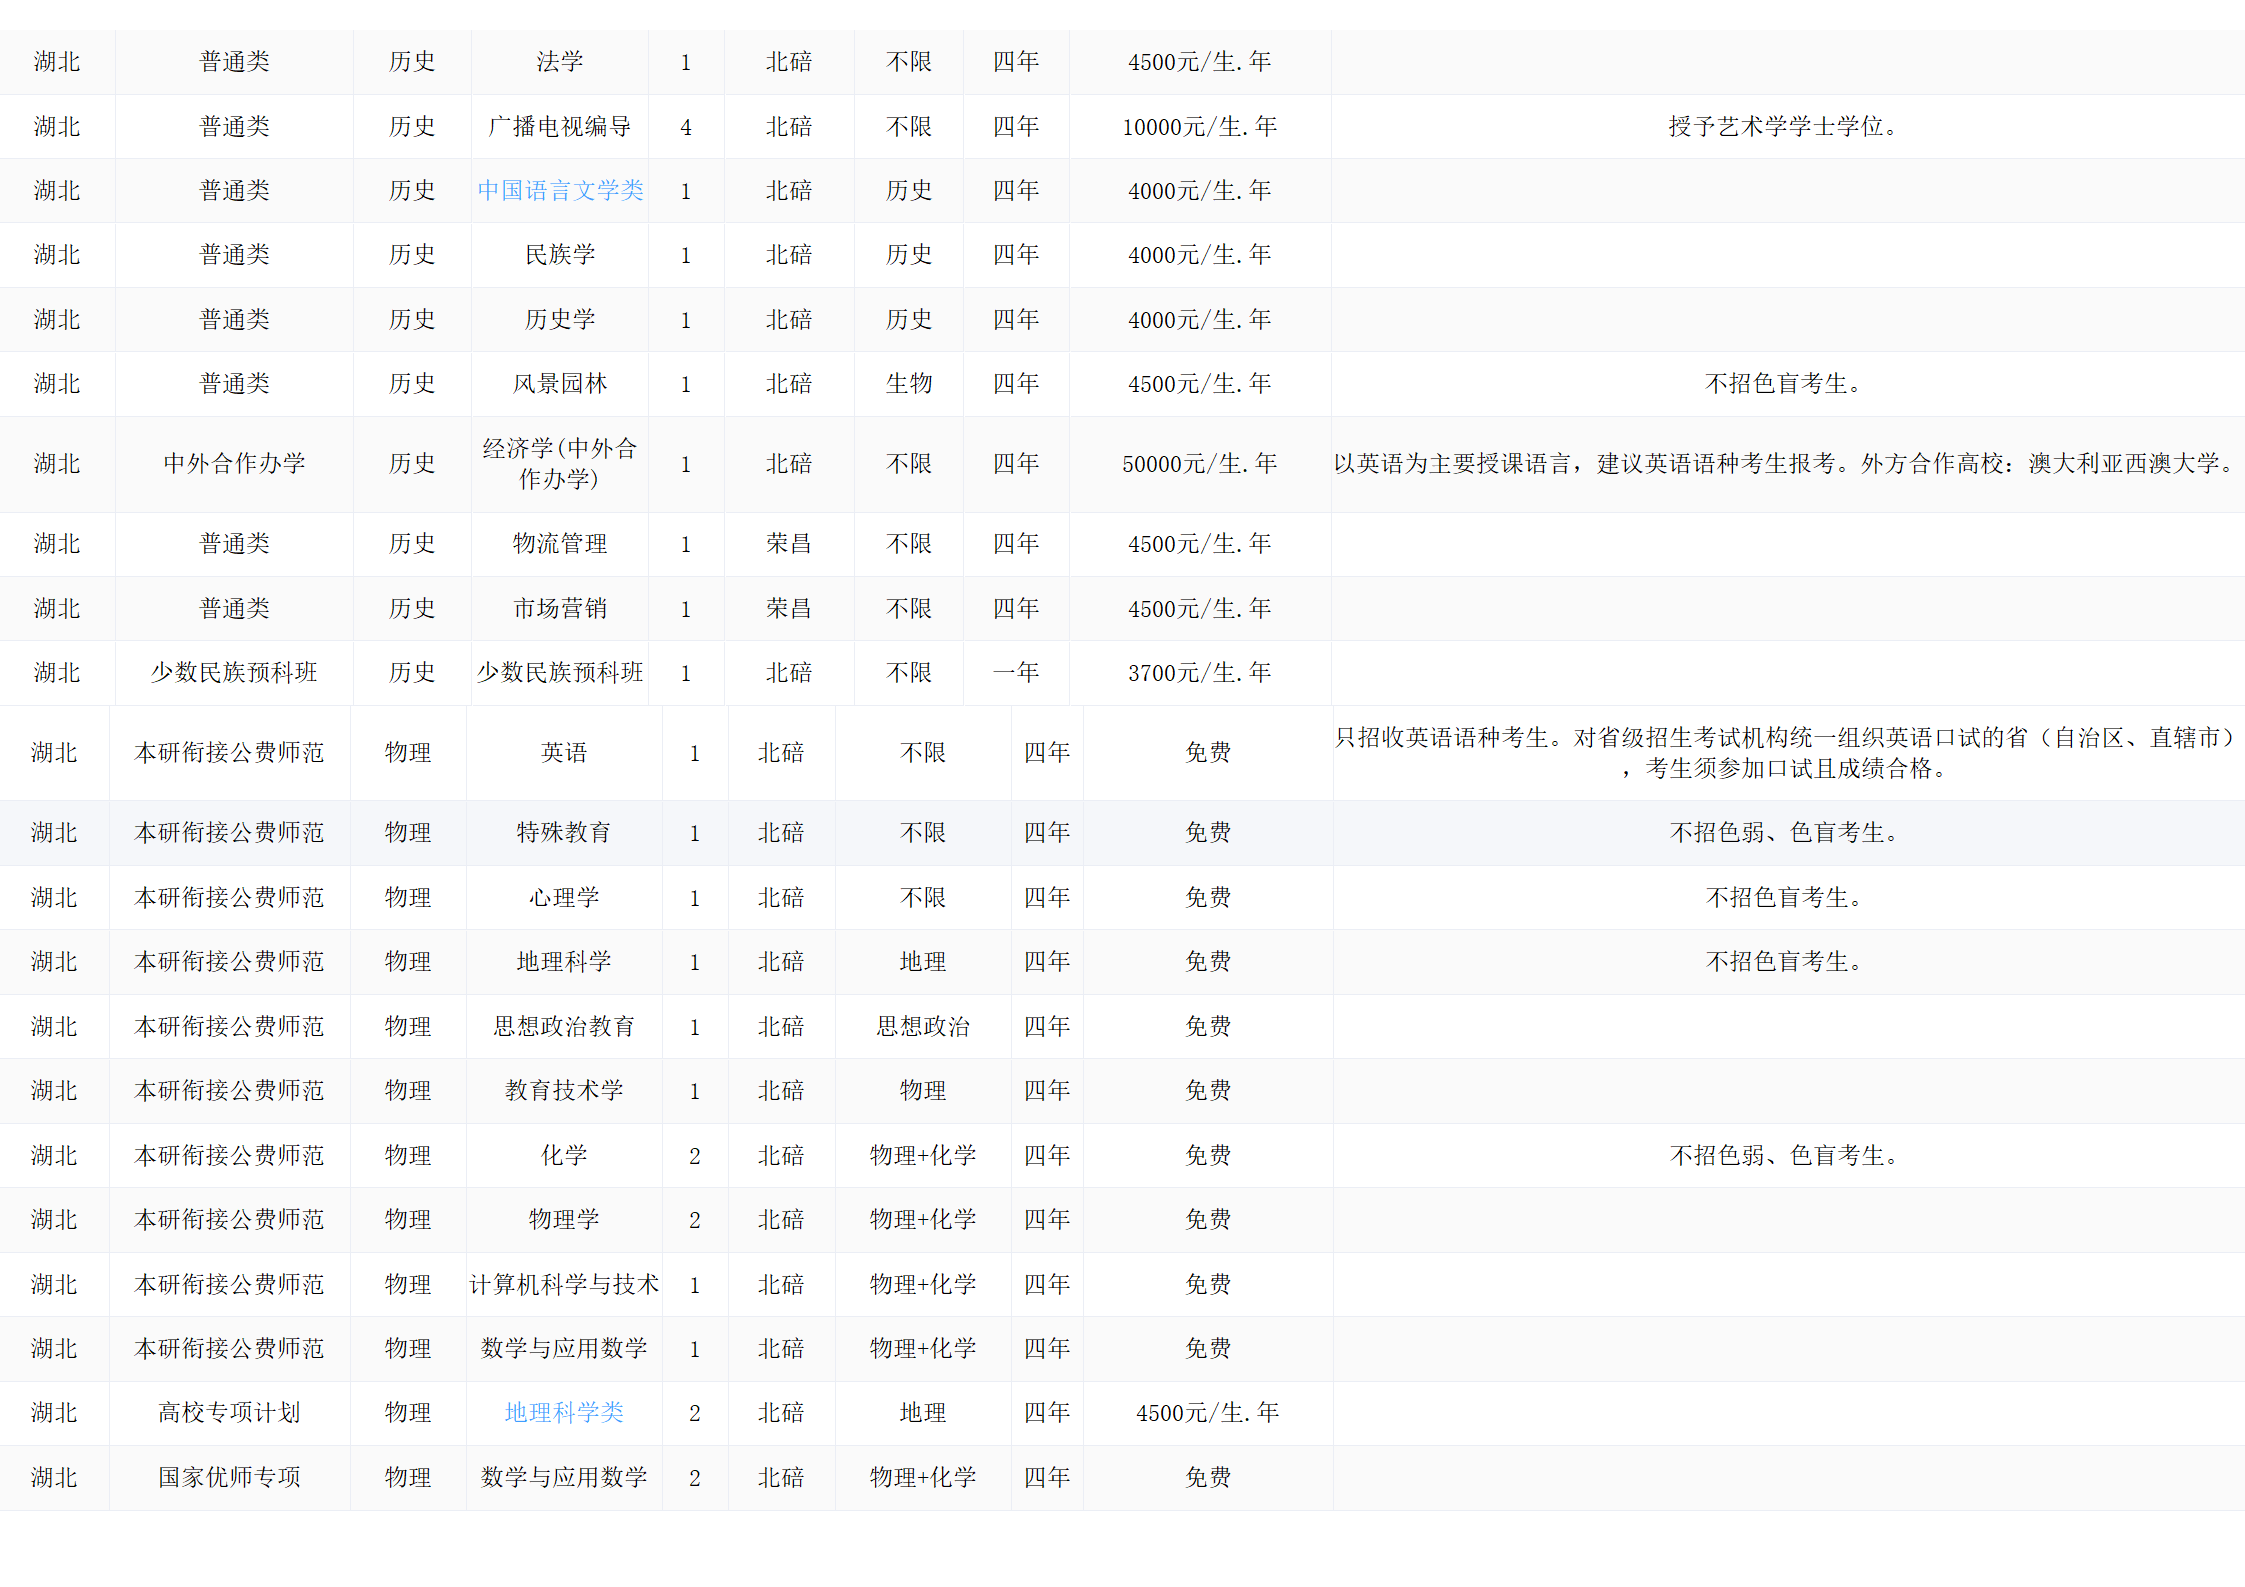Click the 思想政治教育 major cell

[564, 1027]
